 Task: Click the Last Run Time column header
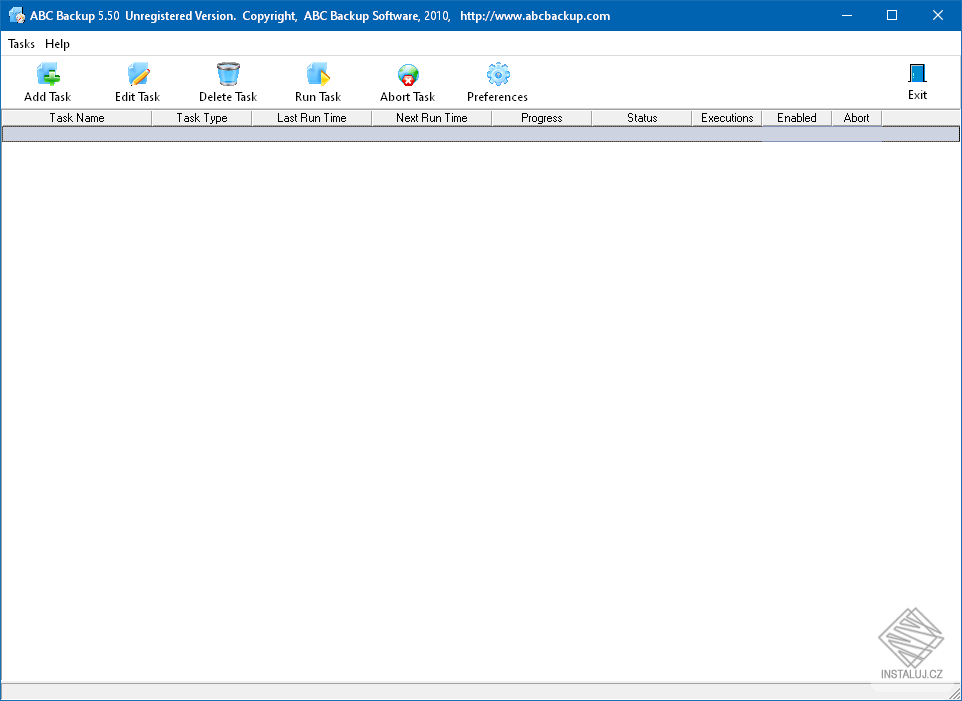(311, 117)
